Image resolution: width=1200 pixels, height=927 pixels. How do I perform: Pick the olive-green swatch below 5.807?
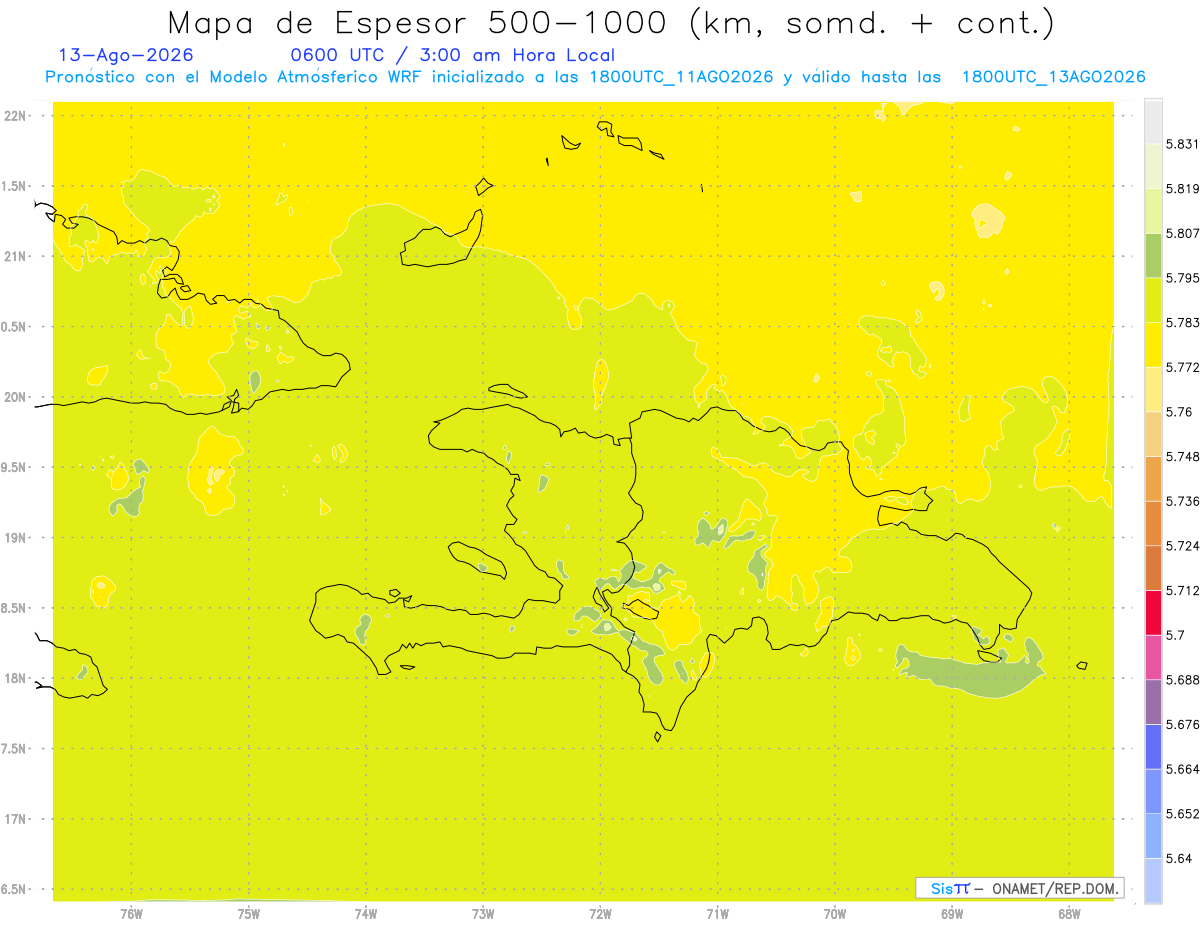[1153, 255]
